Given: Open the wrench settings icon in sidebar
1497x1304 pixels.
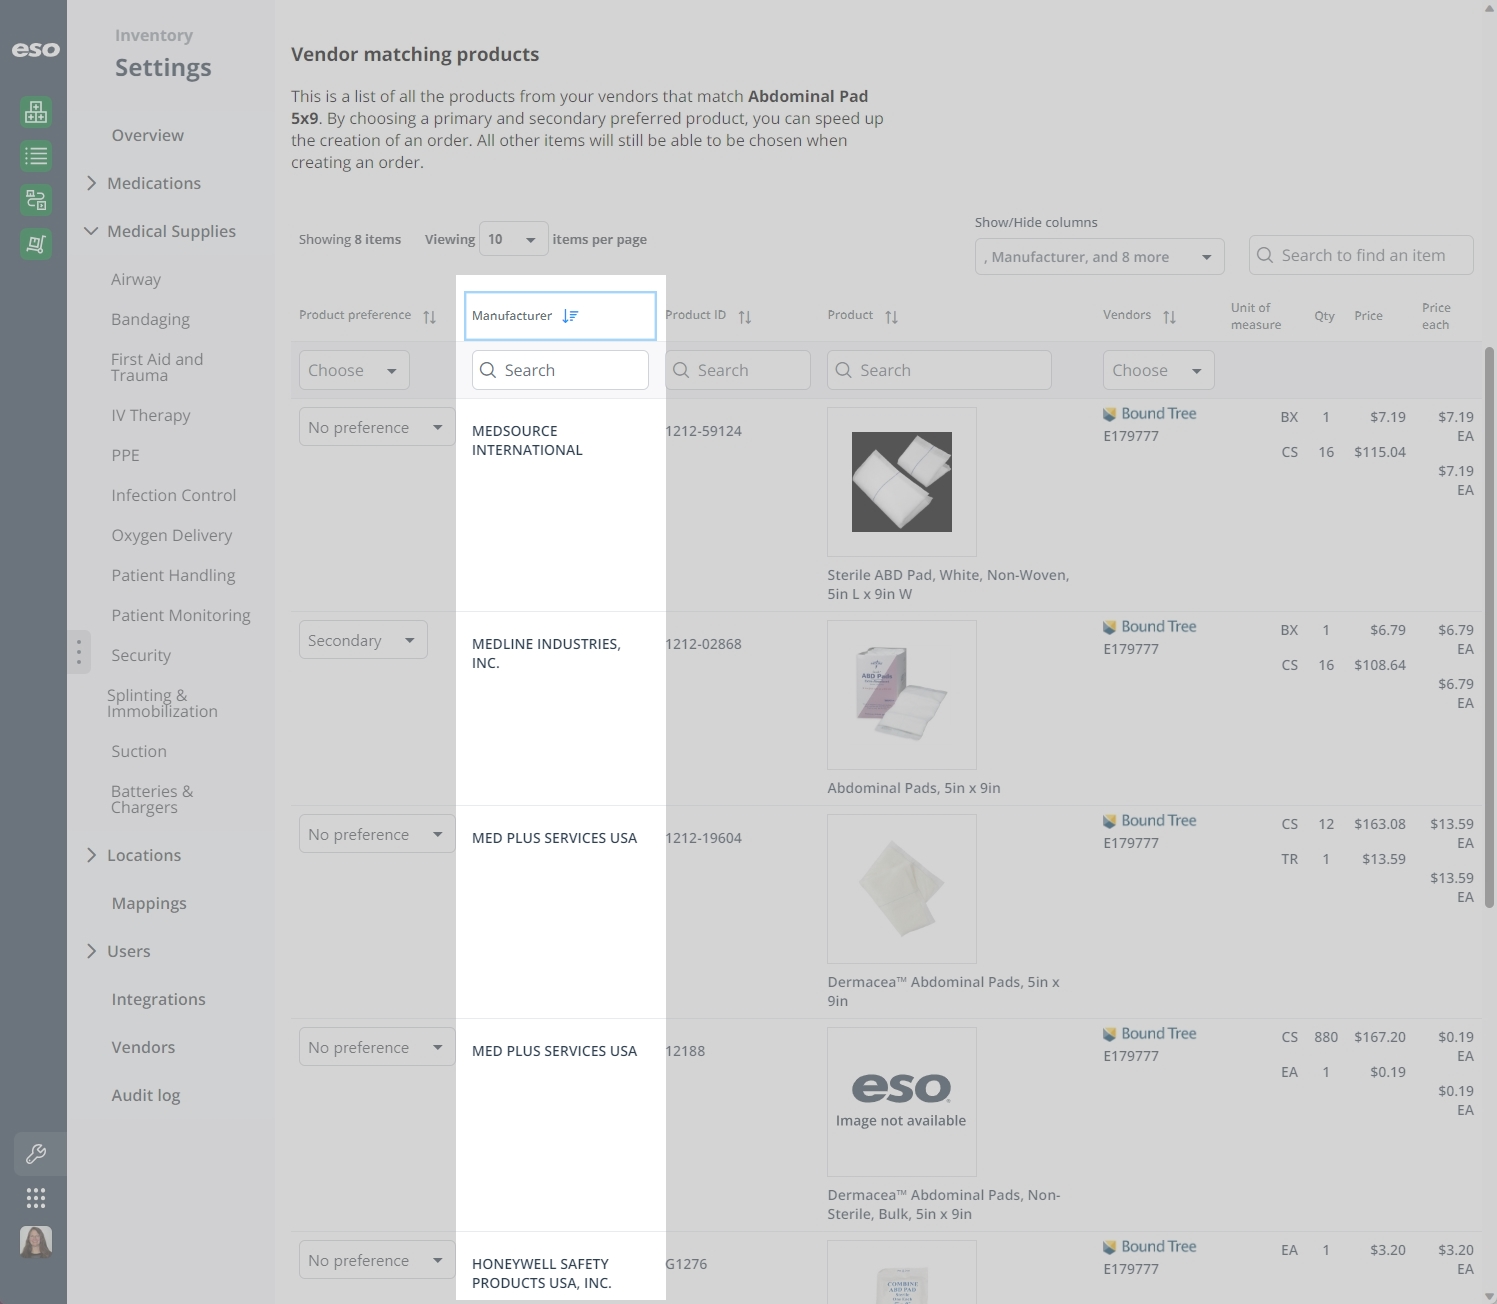Looking at the screenshot, I should (x=36, y=1154).
